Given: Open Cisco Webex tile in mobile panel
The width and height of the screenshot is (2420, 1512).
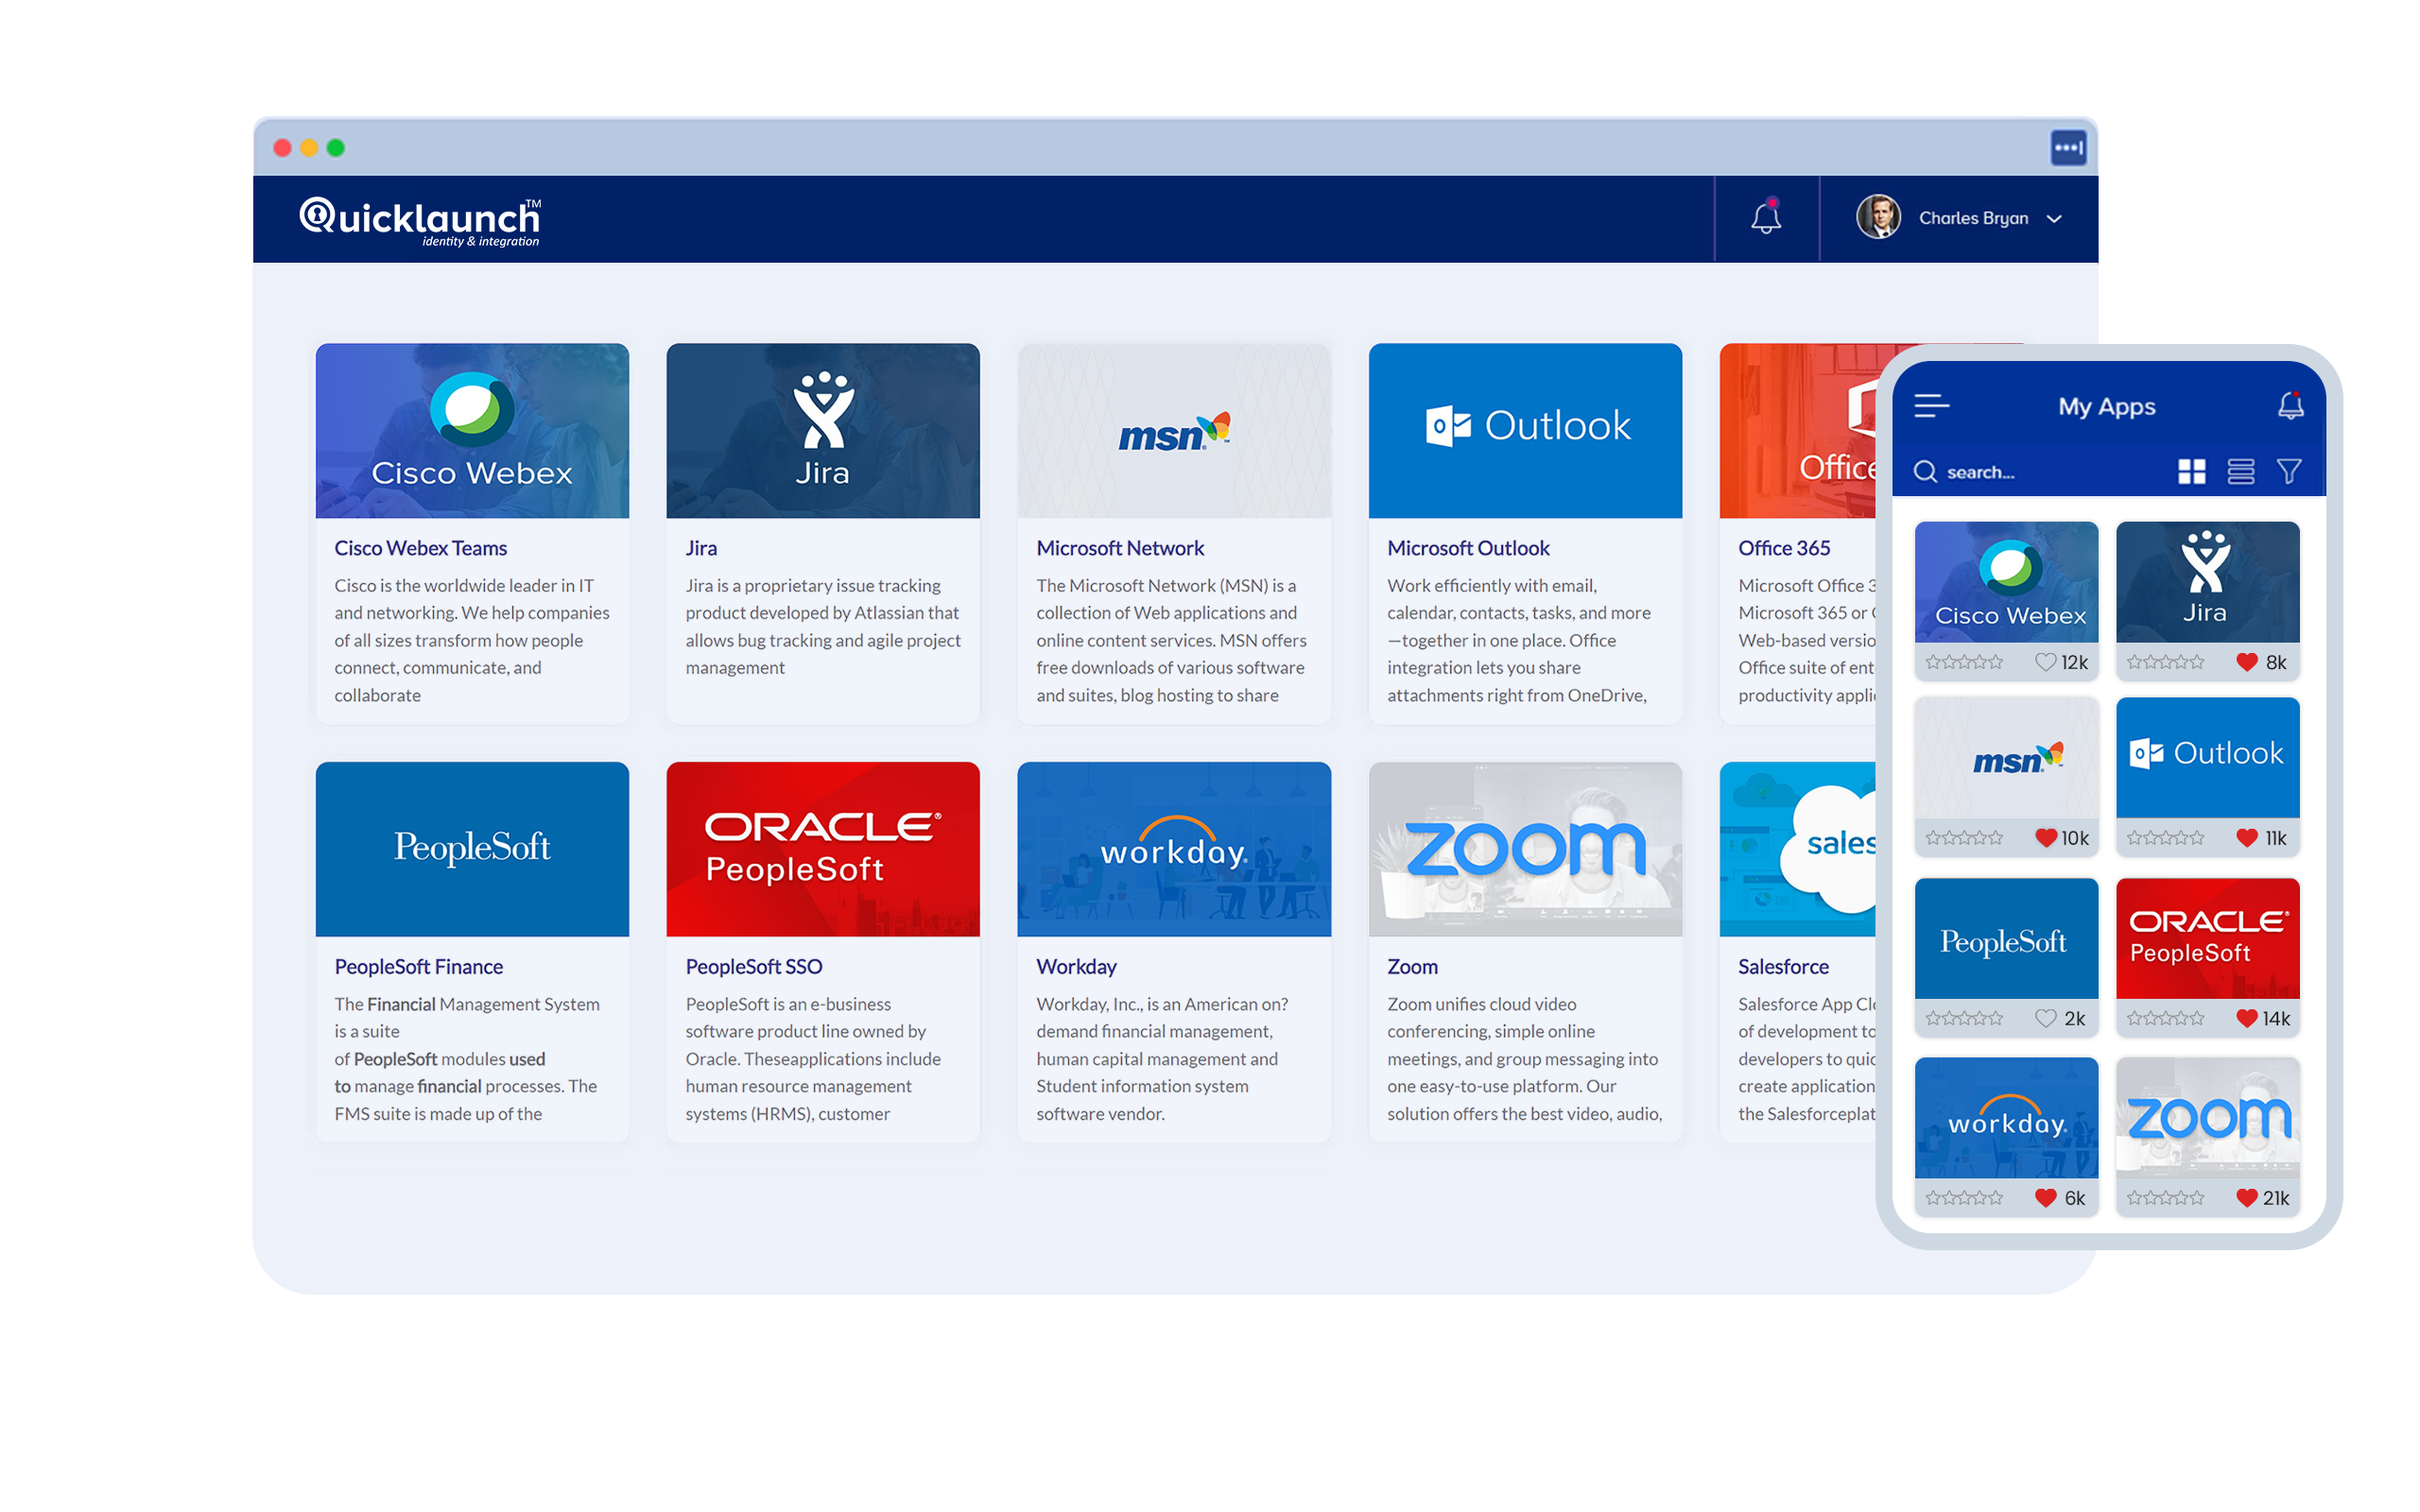Looking at the screenshot, I should (2006, 582).
